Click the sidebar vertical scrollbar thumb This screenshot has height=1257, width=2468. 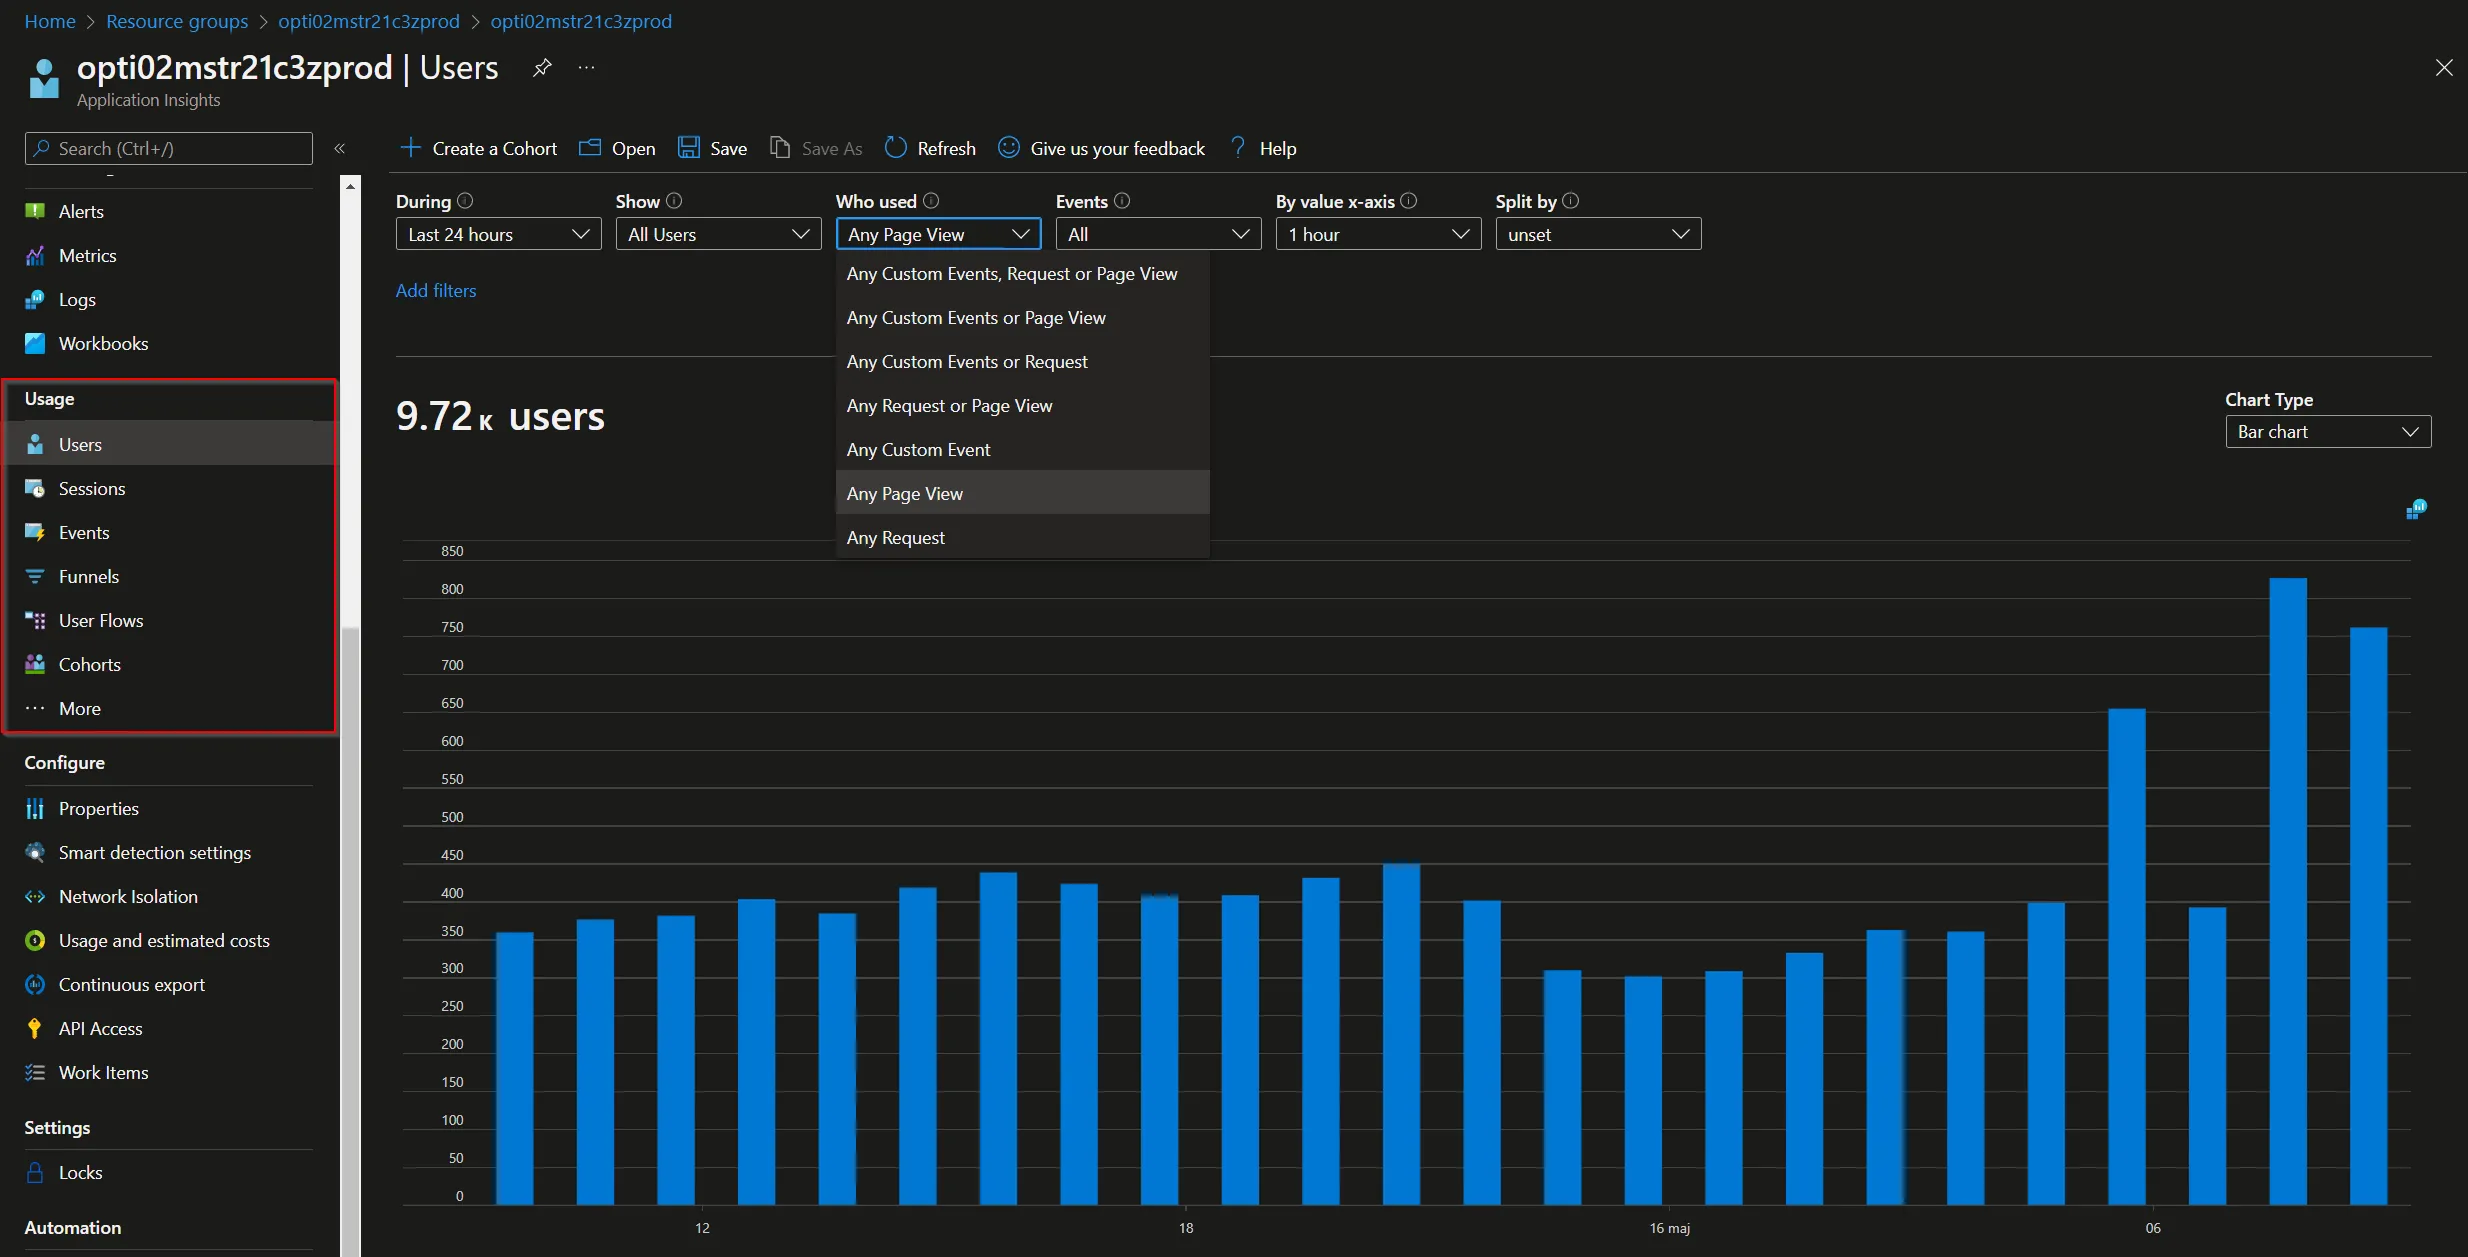pos(350,940)
